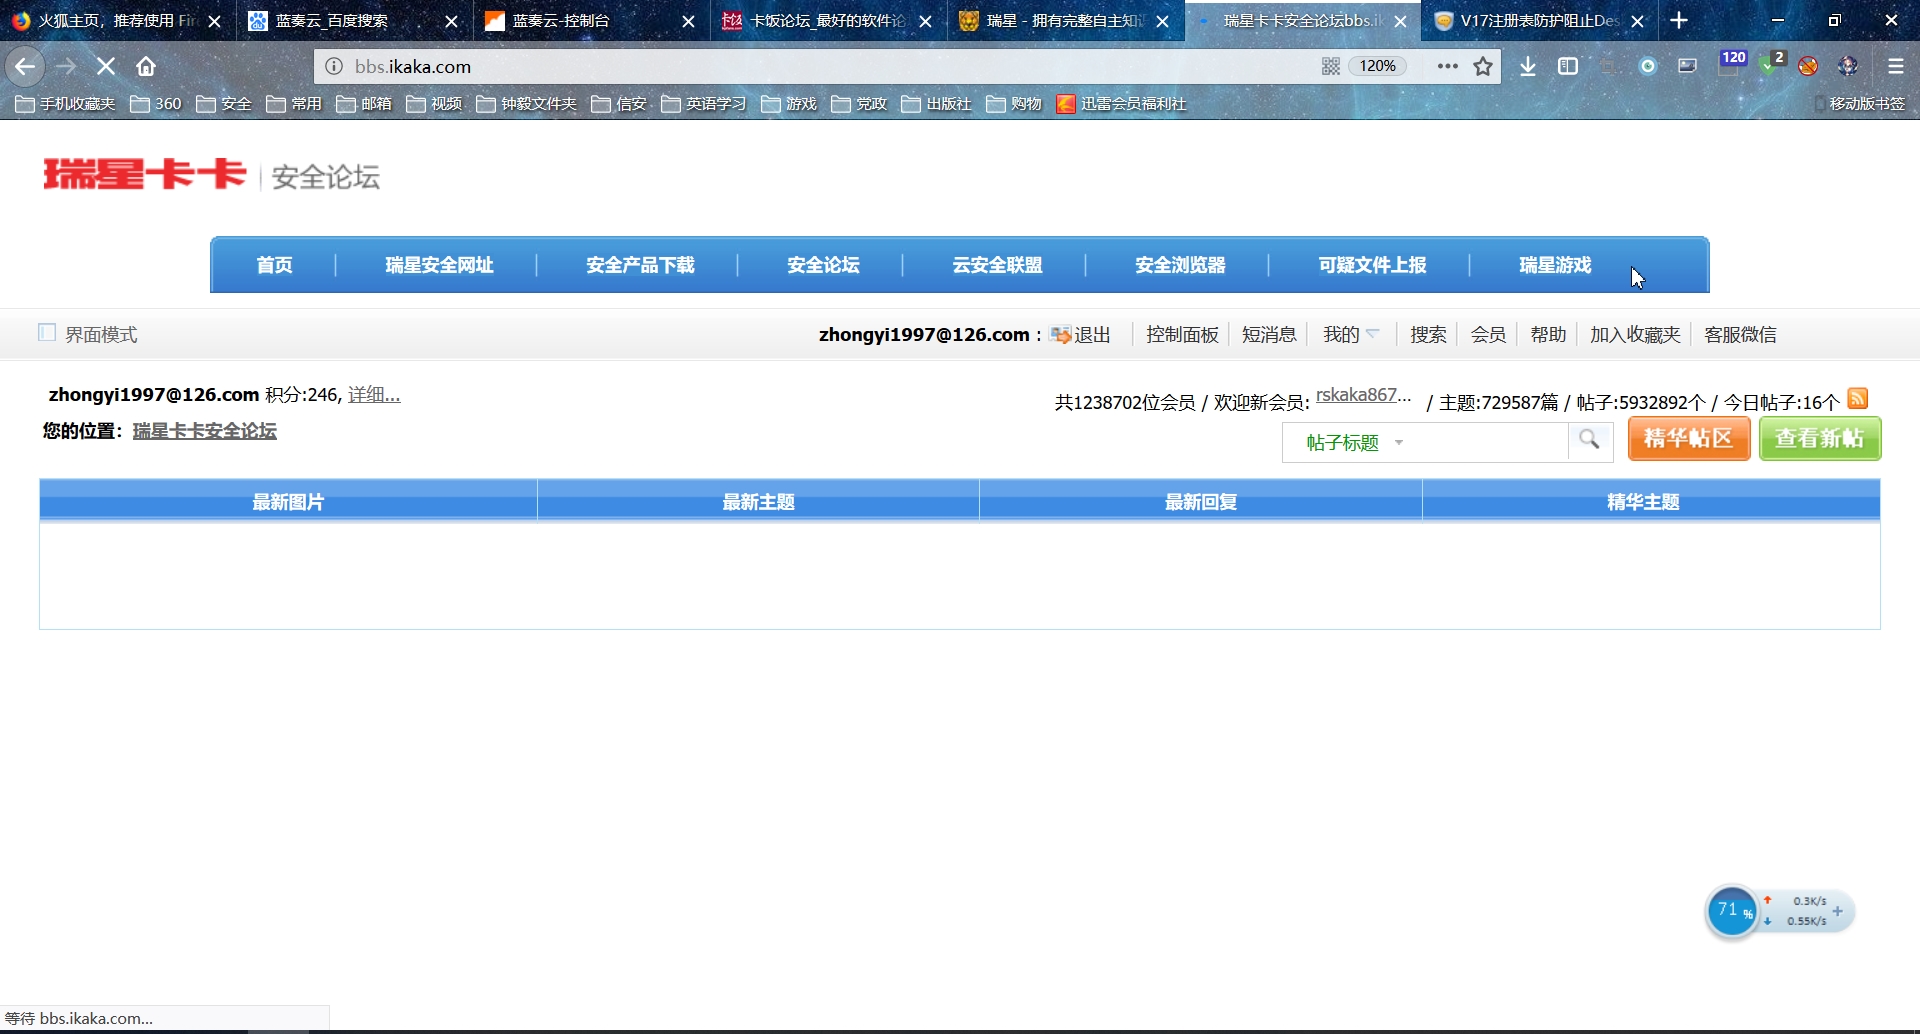1920x1034 pixels.
Task: Open the 120% zoom level control
Action: pyautogui.click(x=1377, y=66)
